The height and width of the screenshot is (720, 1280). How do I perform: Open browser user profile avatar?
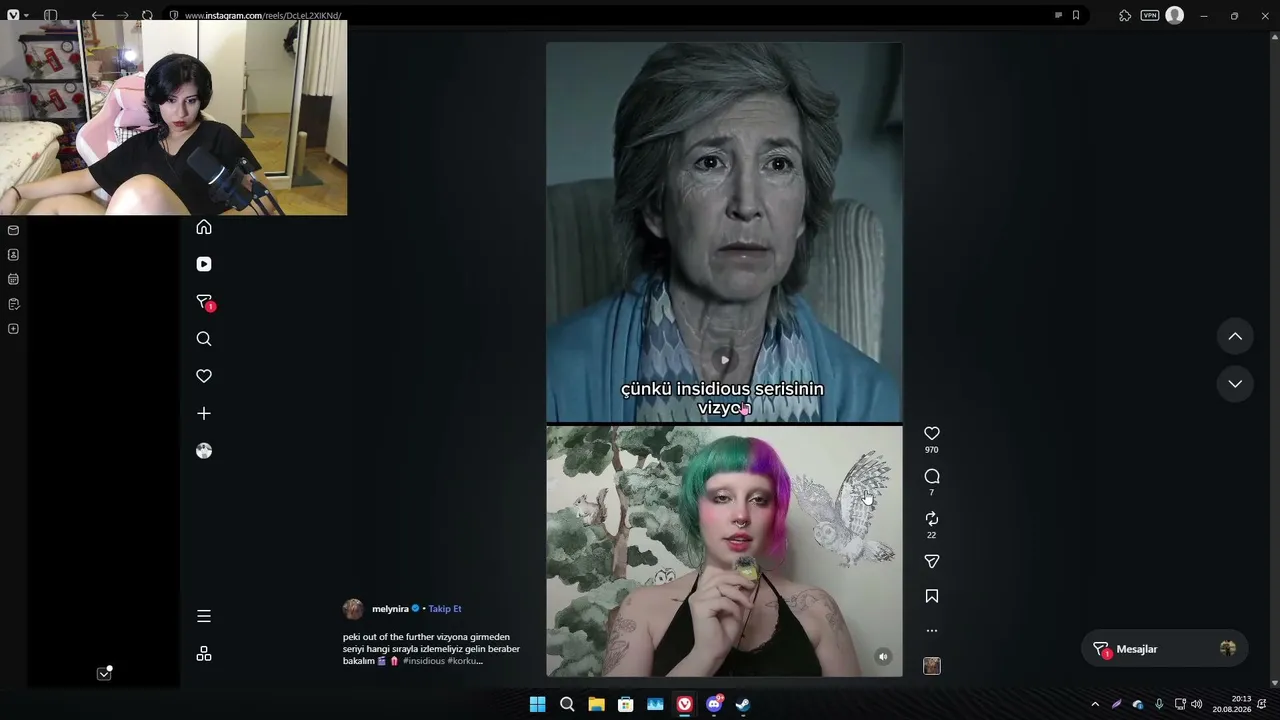click(1175, 15)
